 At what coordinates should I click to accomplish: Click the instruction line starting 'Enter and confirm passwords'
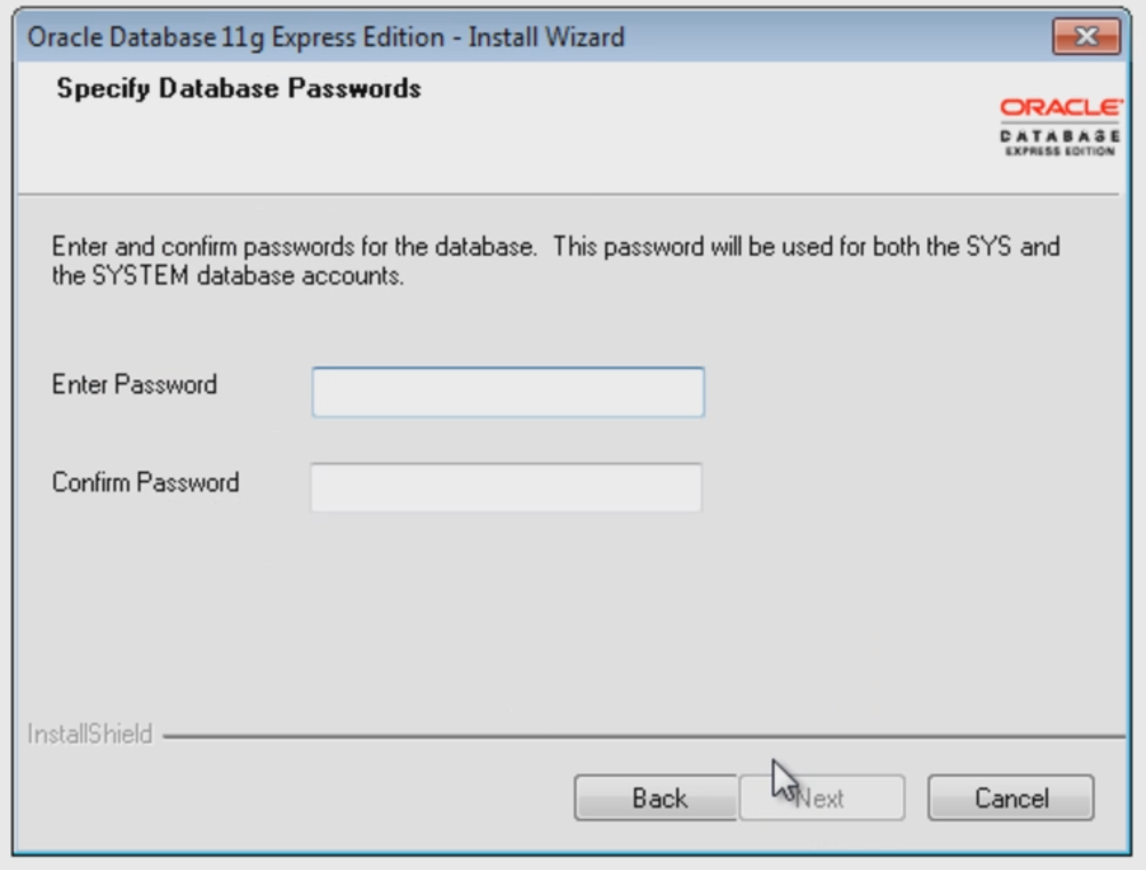555,247
